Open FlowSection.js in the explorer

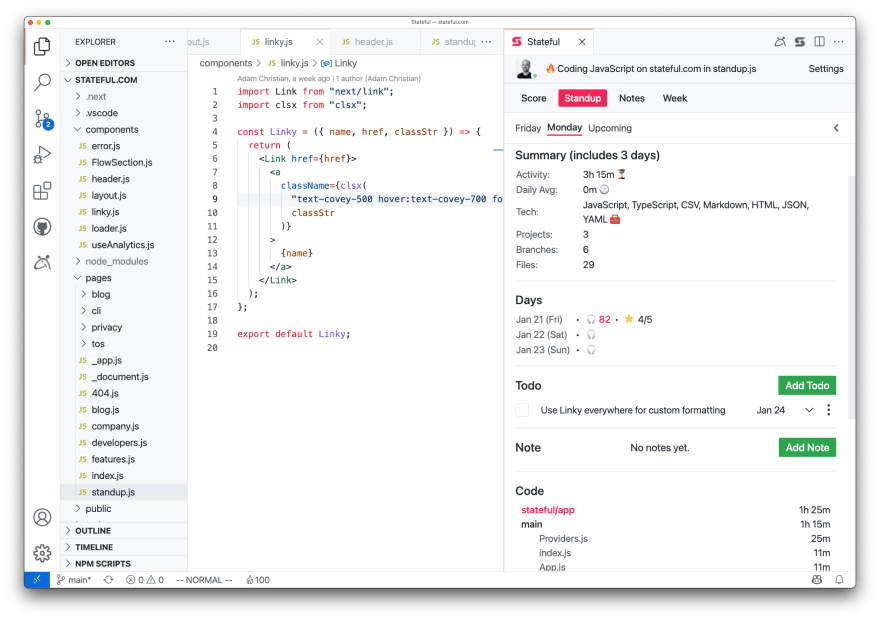point(124,162)
